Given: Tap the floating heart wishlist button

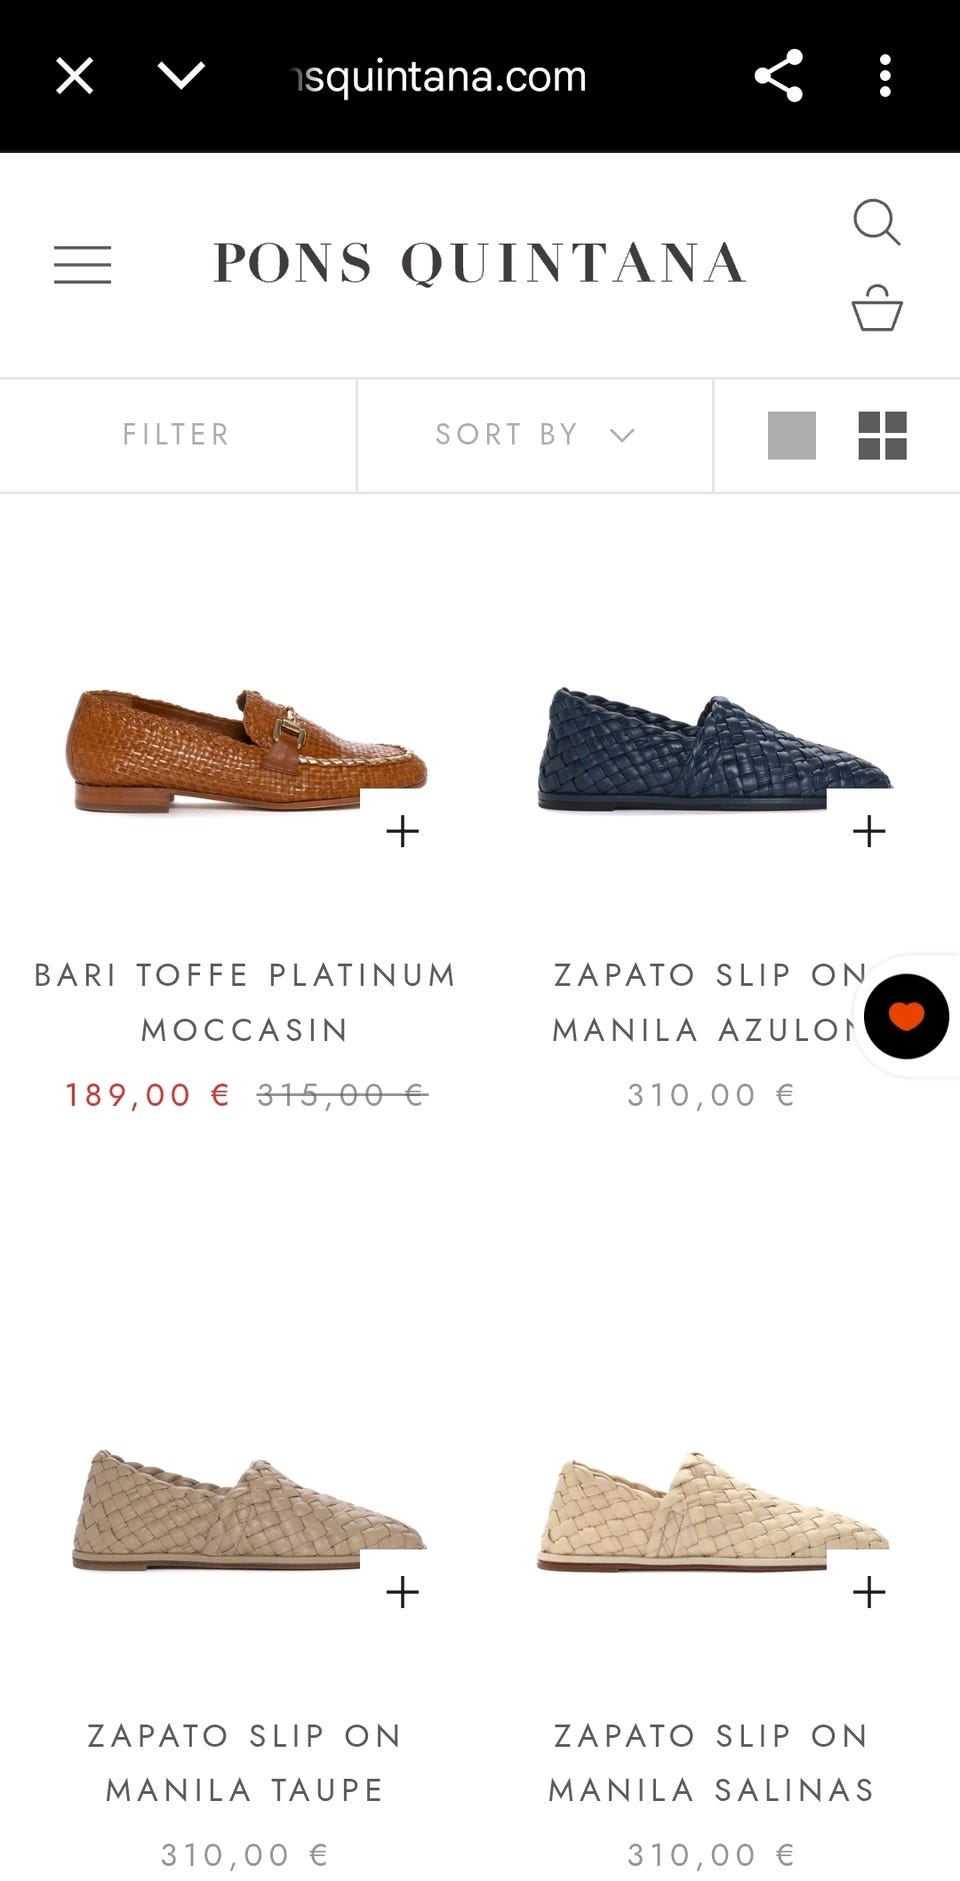Looking at the screenshot, I should click(x=906, y=1016).
